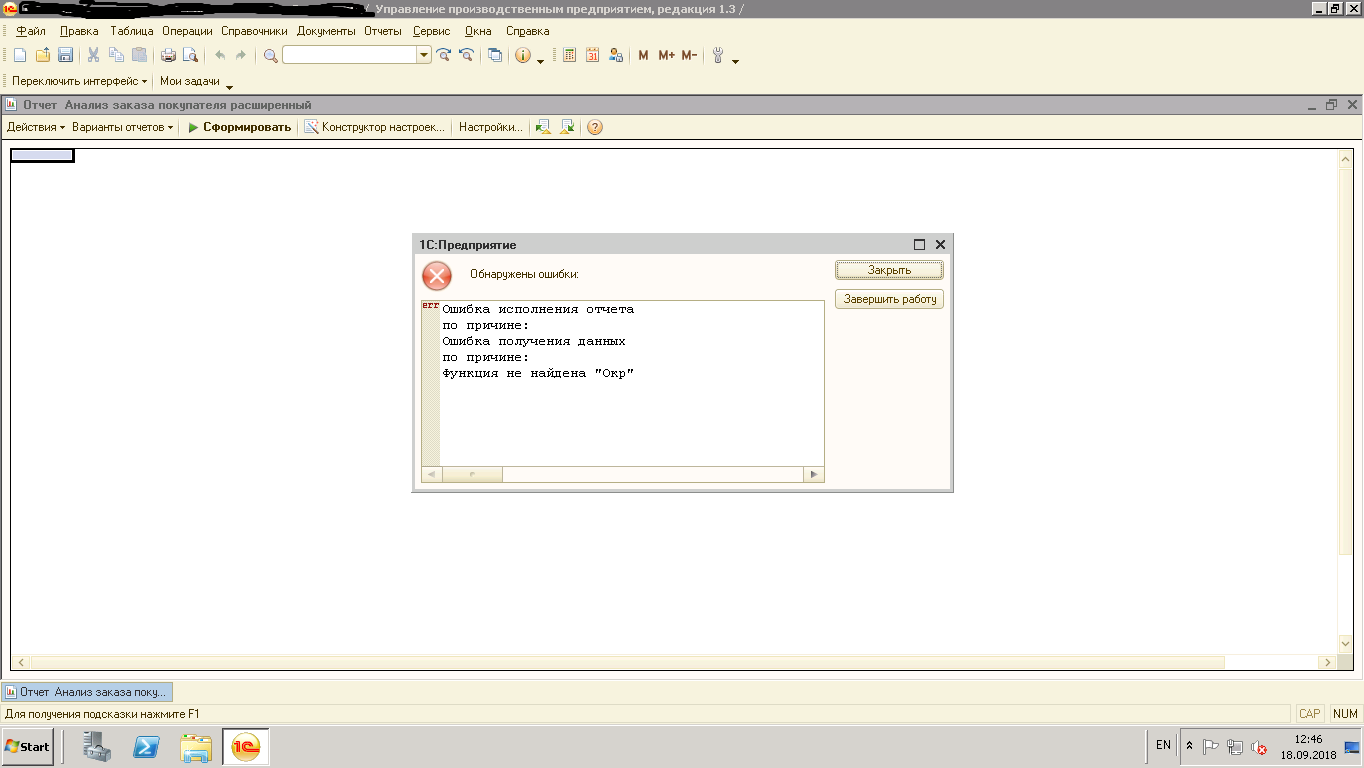Open the Calculator icon

click(570, 56)
